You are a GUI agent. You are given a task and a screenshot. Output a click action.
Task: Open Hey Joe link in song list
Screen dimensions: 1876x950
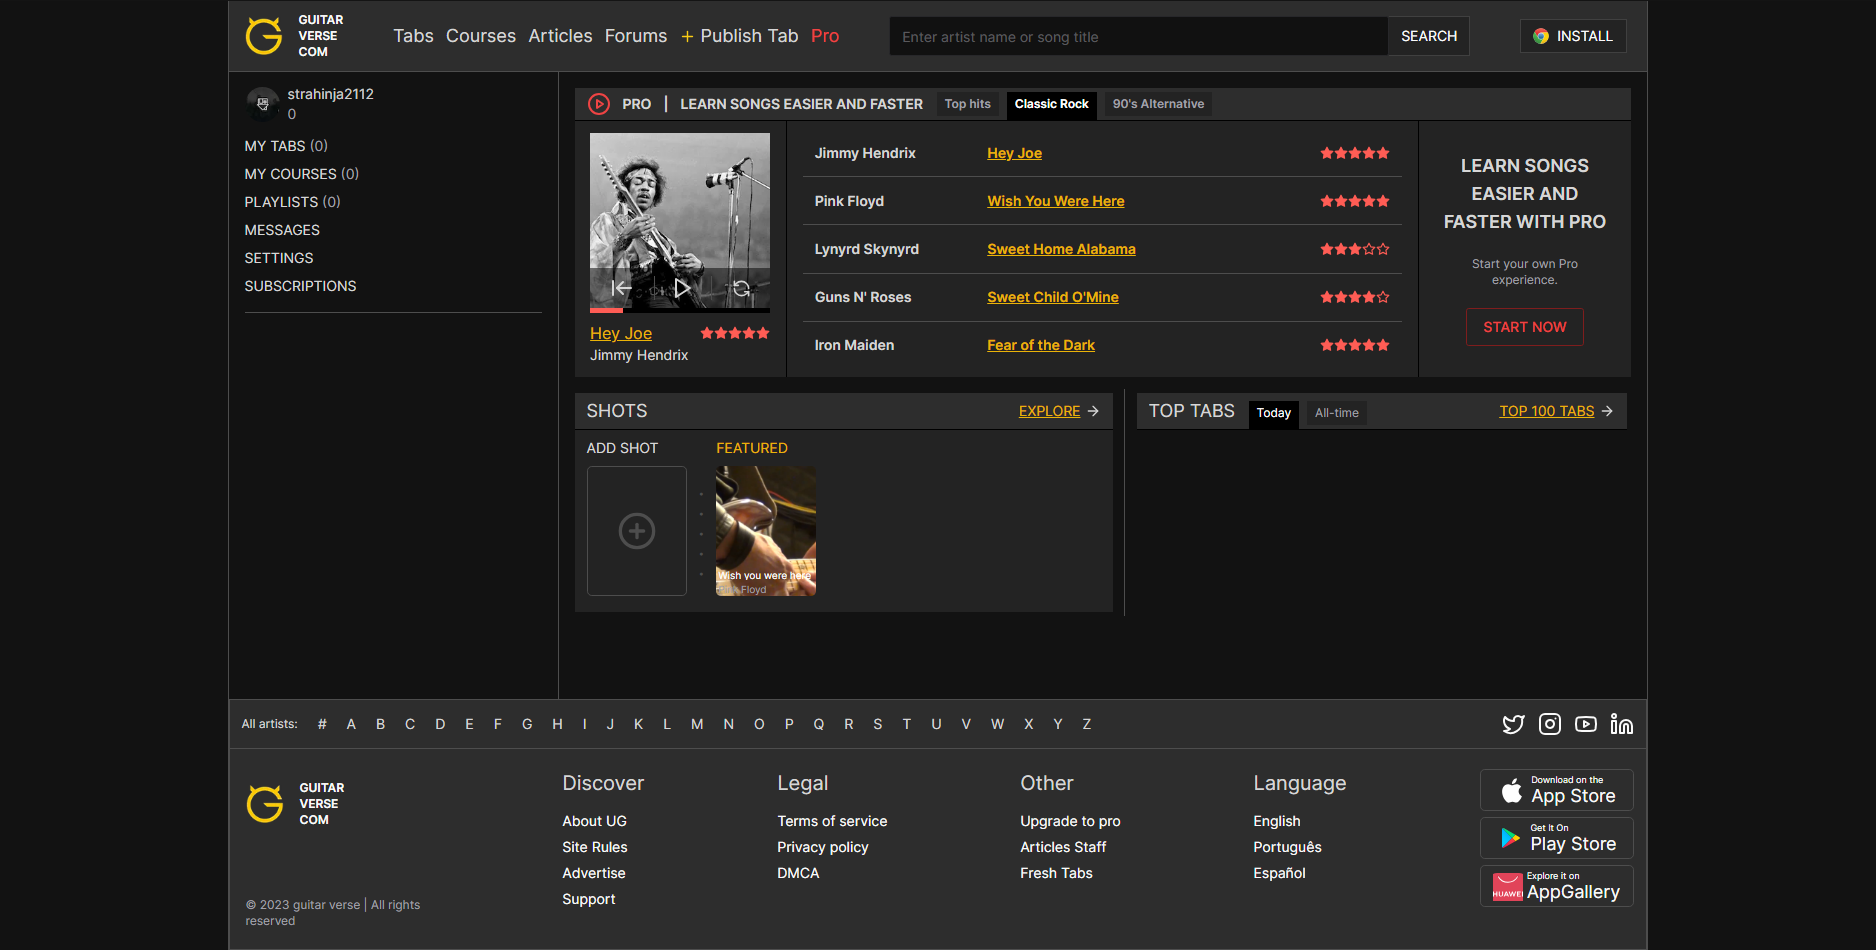[1014, 153]
